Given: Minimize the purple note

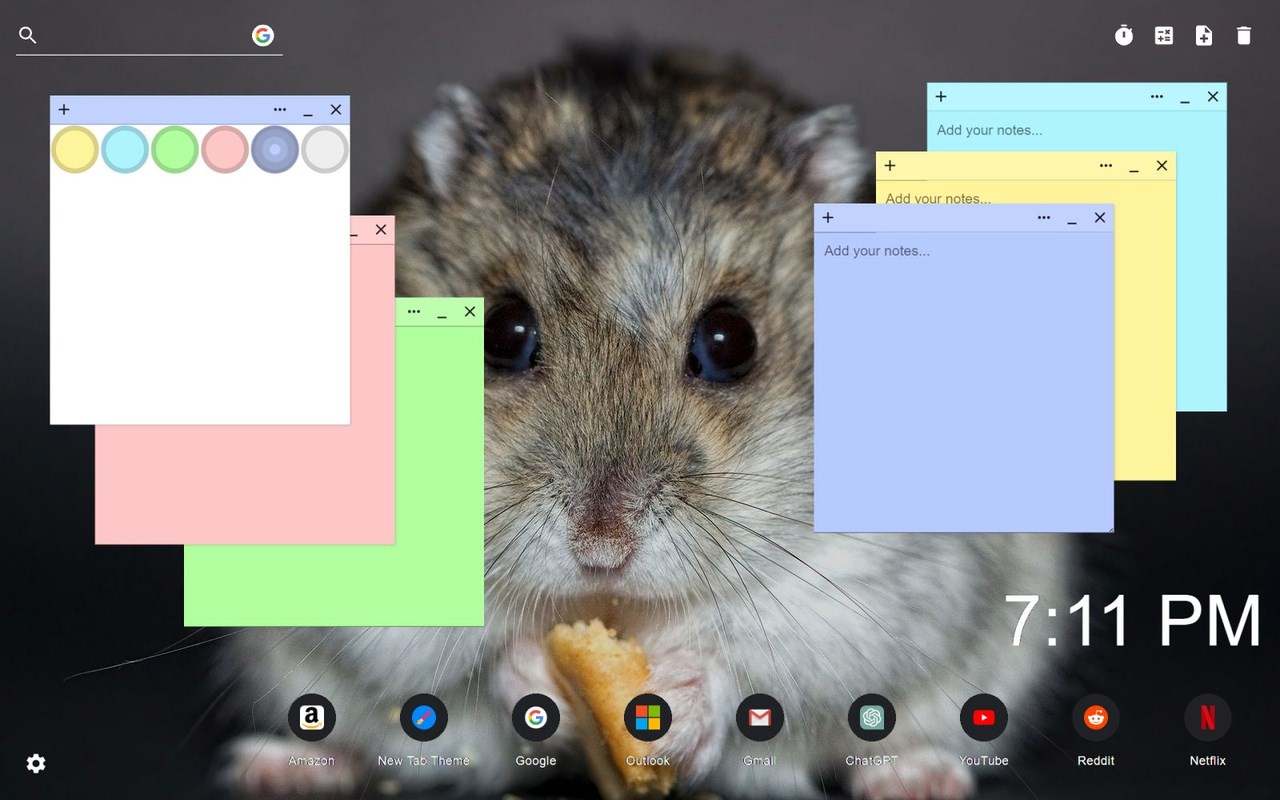Looking at the screenshot, I should coord(1072,220).
